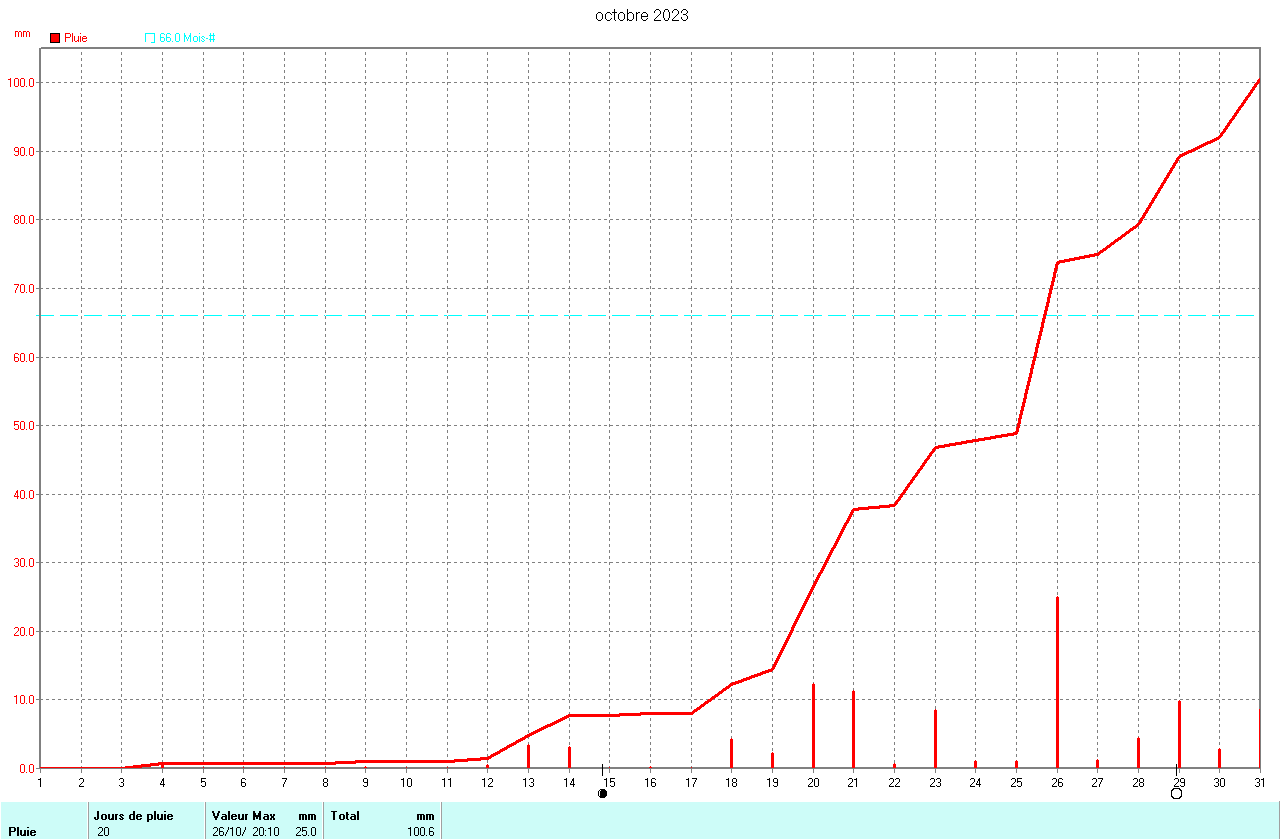Image resolution: width=1280 pixels, height=839 pixels.
Task: Click the rain bar on day 29
Action: [1179, 734]
